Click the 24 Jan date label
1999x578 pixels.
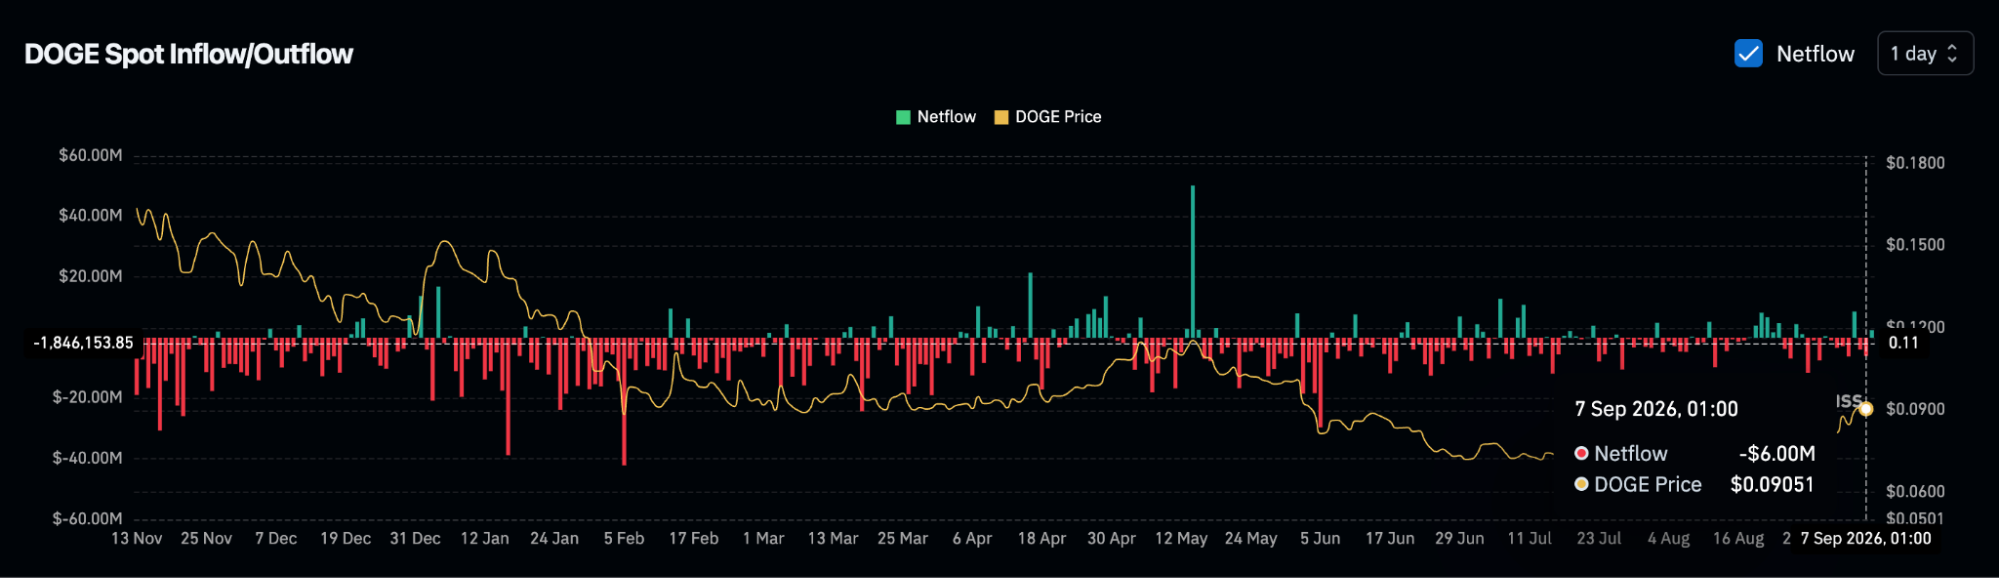(x=554, y=539)
